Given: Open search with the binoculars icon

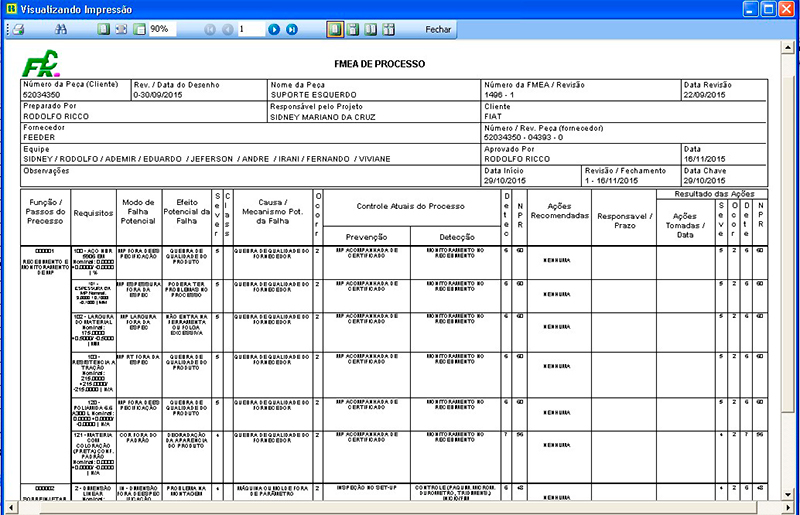Looking at the screenshot, I should point(61,30).
